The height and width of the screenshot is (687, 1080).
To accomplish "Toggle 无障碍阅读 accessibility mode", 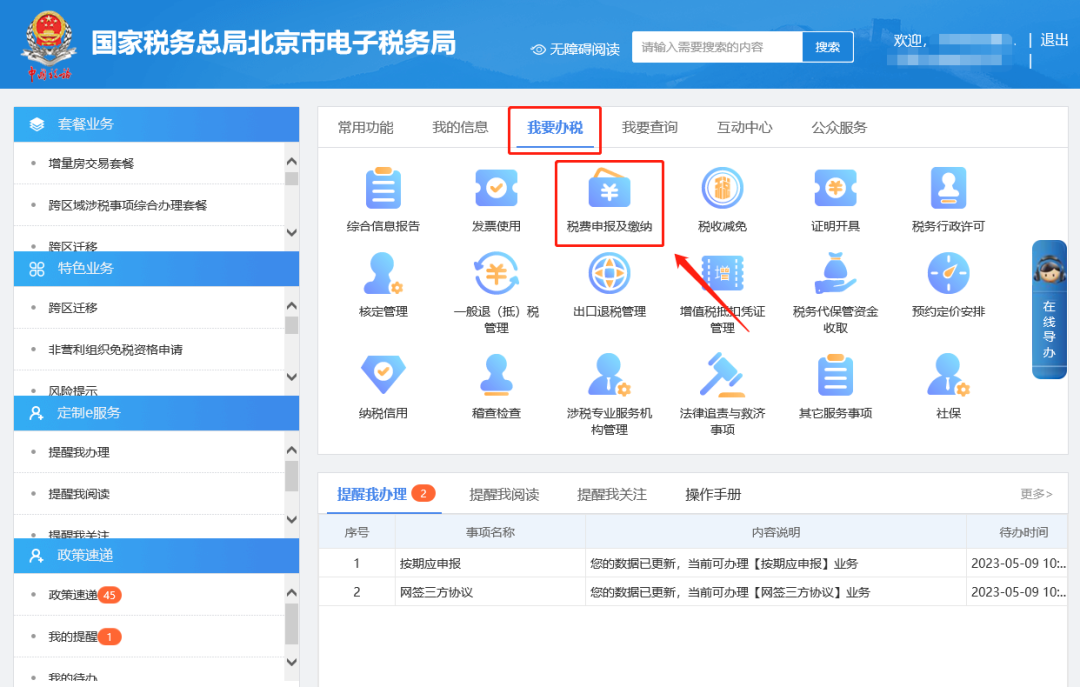I will 576,49.
